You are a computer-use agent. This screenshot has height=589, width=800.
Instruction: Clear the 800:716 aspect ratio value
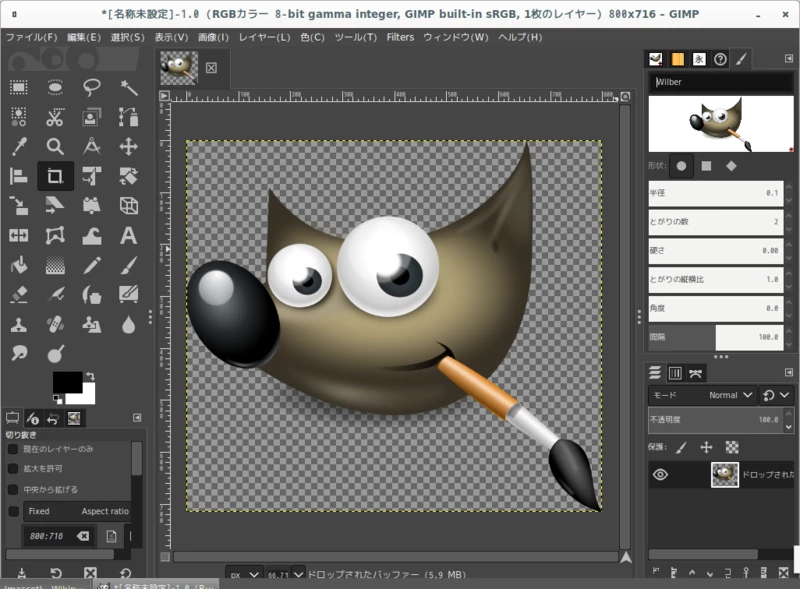[82, 535]
